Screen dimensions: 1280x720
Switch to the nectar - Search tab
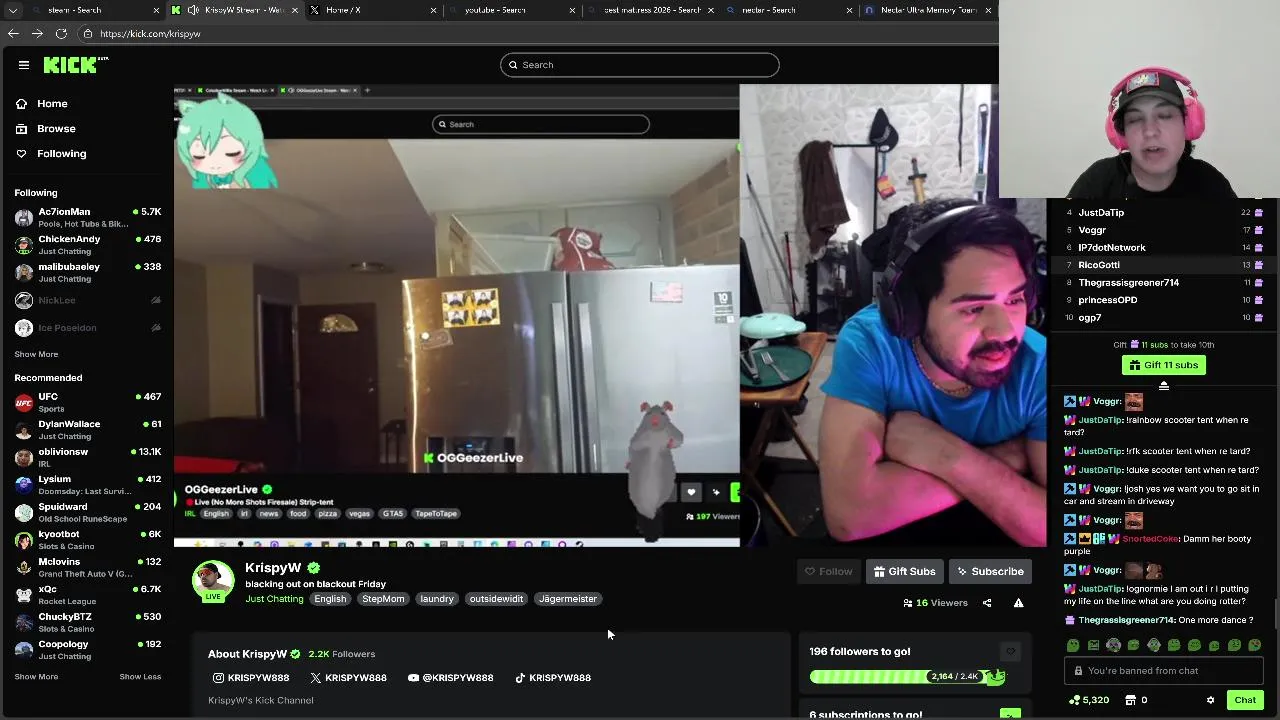(770, 10)
